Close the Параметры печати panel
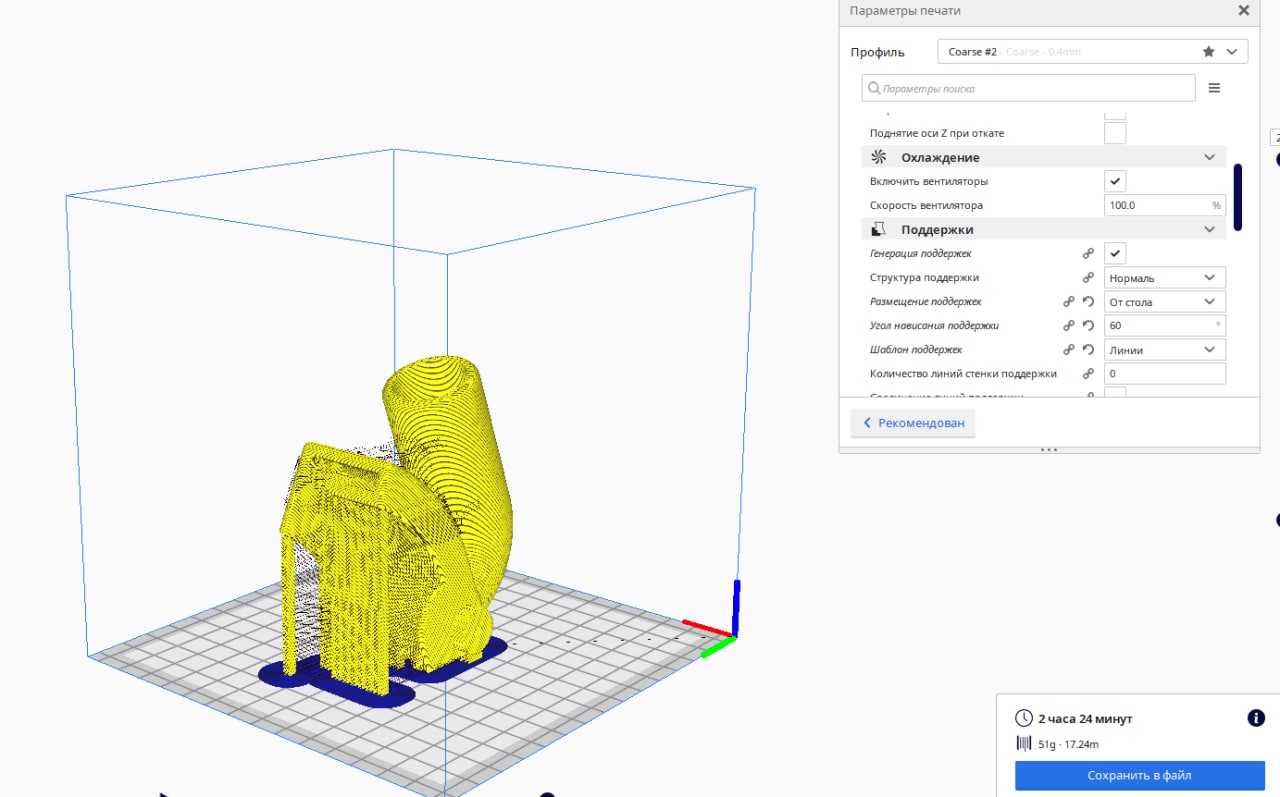Image resolution: width=1280 pixels, height=797 pixels. click(1243, 10)
